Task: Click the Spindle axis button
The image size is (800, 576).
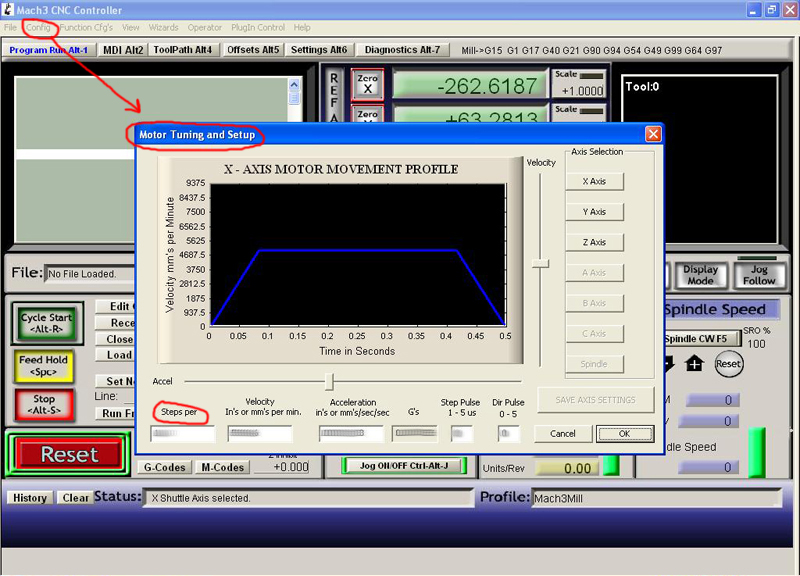Action: coord(594,364)
